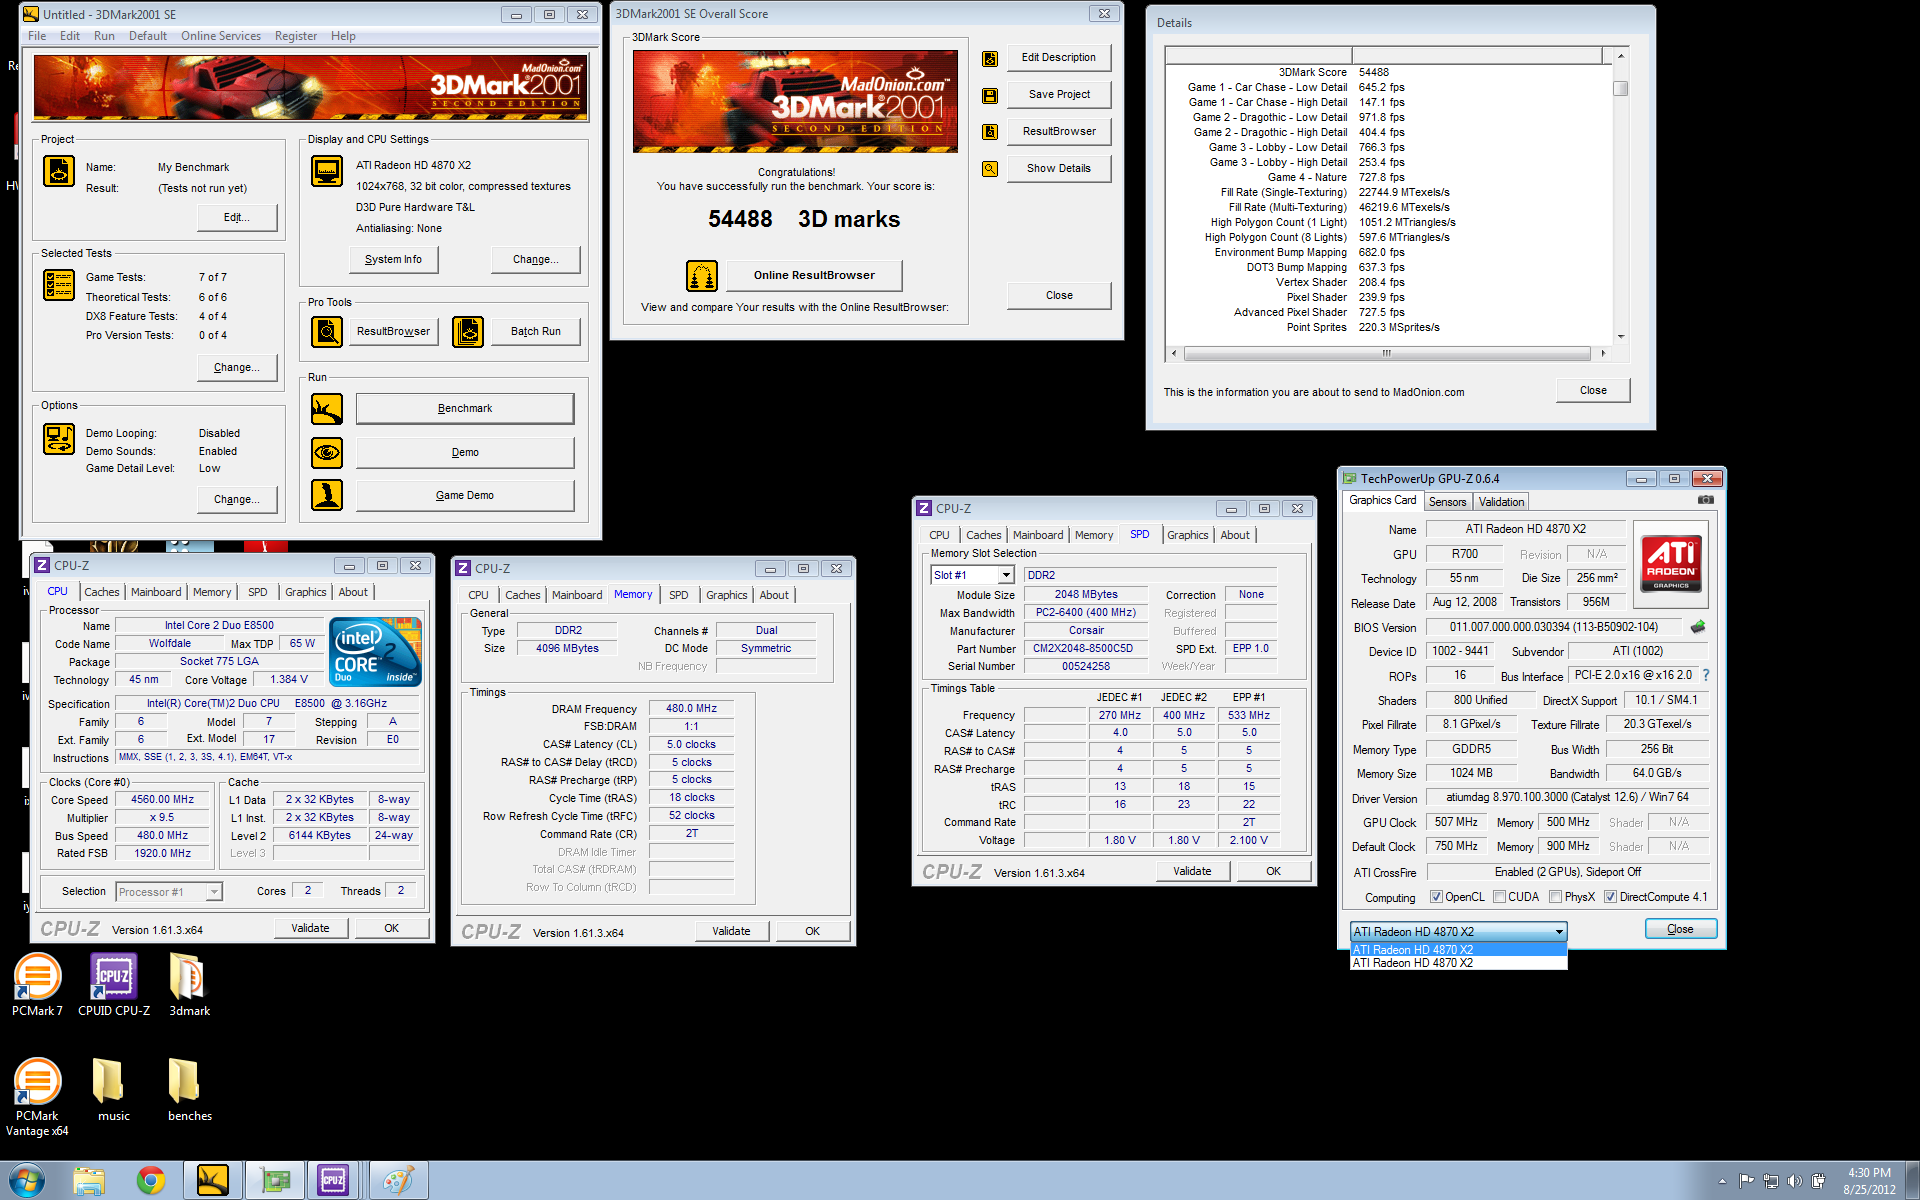Click the Paint icon in the taskbar
The width and height of the screenshot is (1920, 1200).
398,1181
